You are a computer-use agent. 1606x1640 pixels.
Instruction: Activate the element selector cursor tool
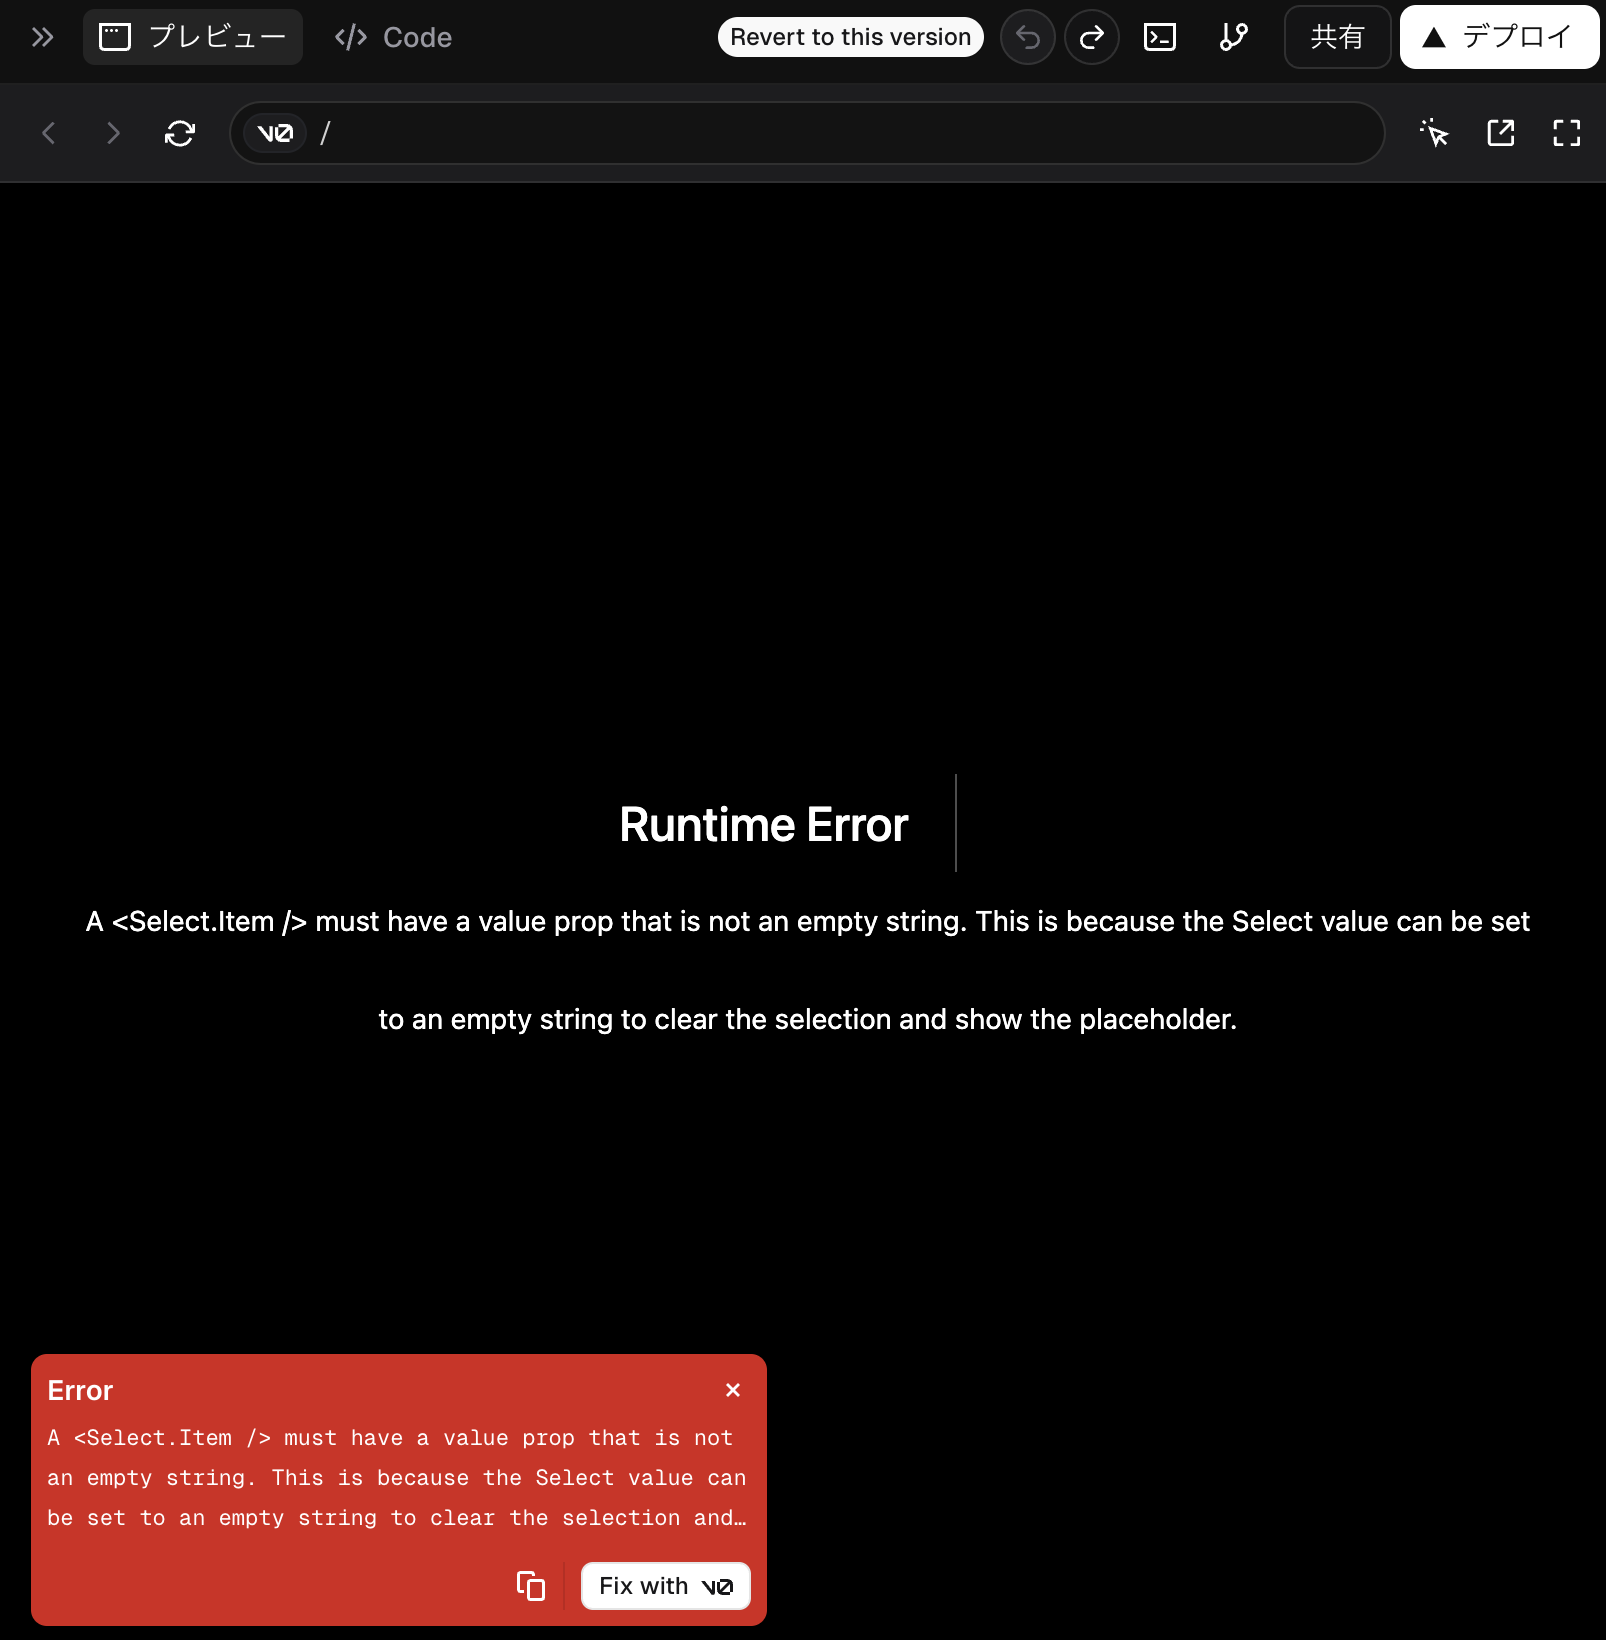tap(1434, 133)
